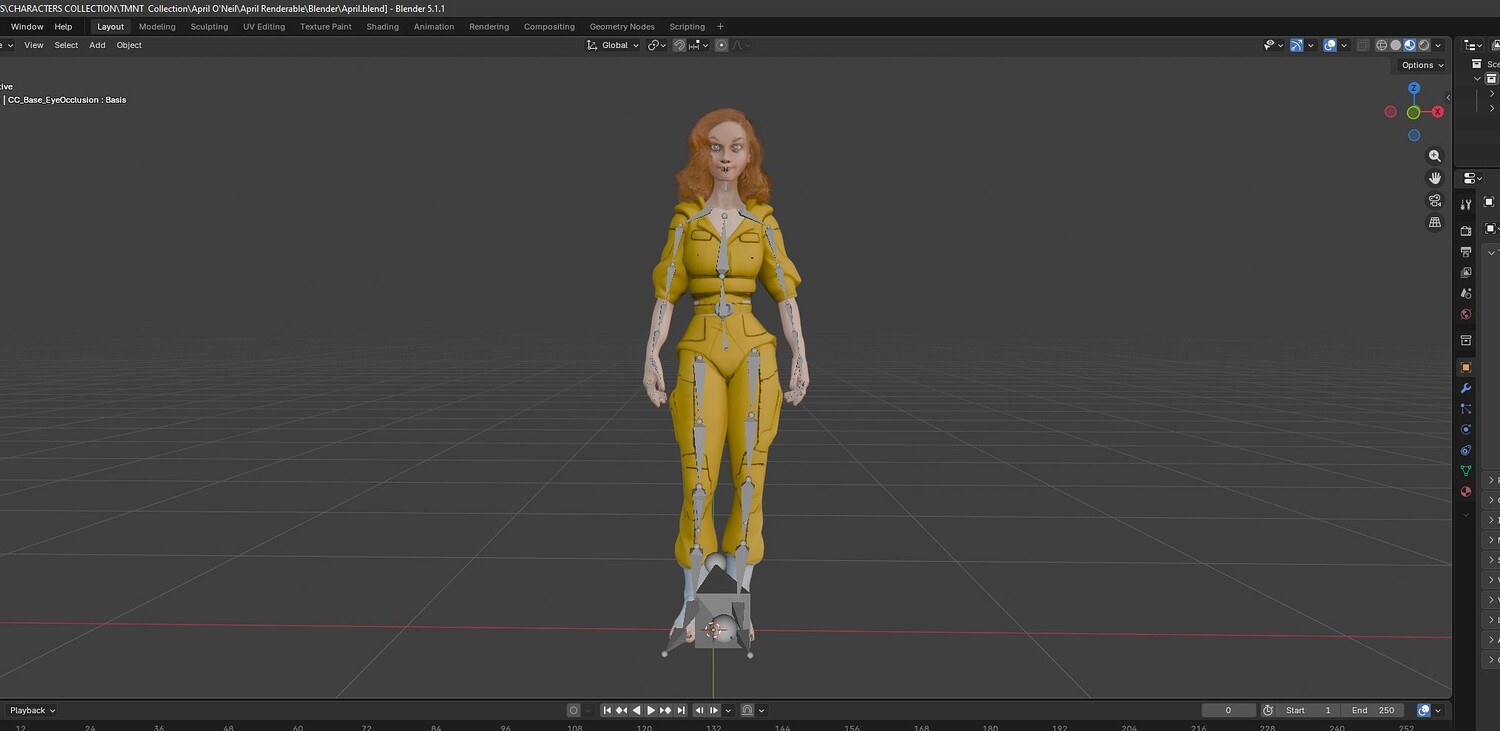Switch to the Shading workspace tab
Viewport: 1500px width, 731px height.
point(383,27)
